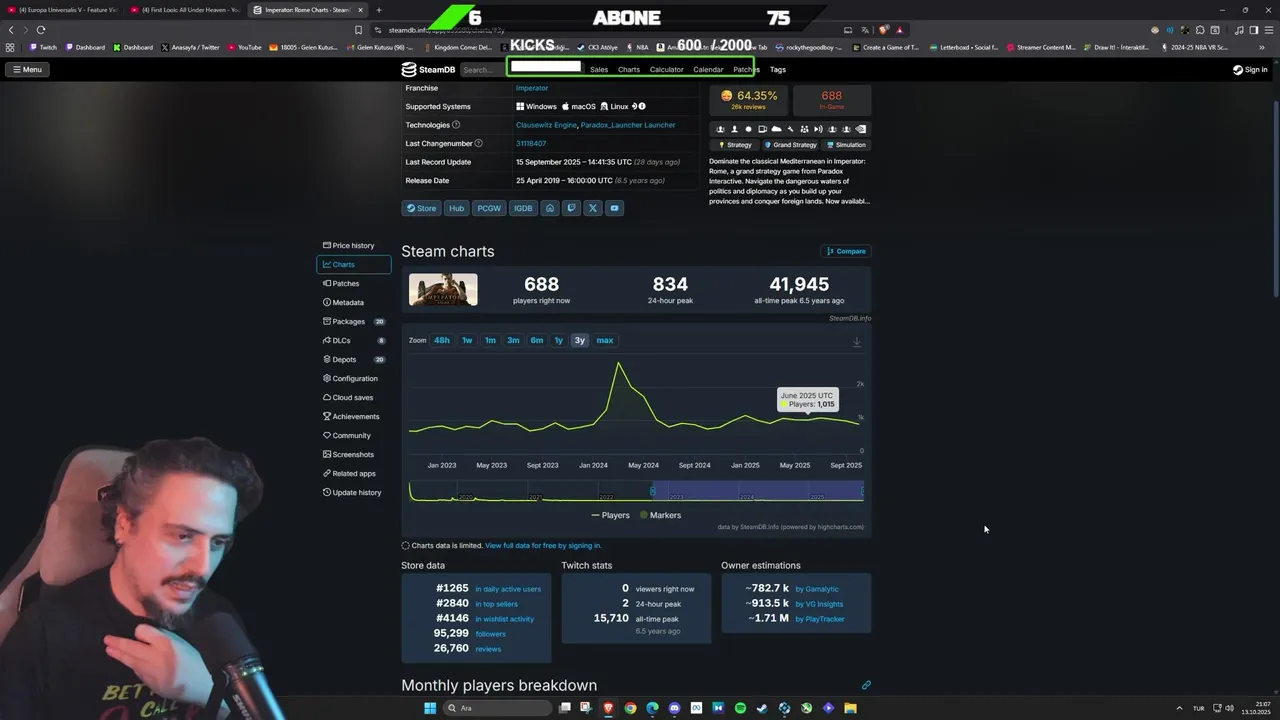This screenshot has height=720, width=1280.
Task: Click the Technologies help question icon
Action: tap(456, 125)
